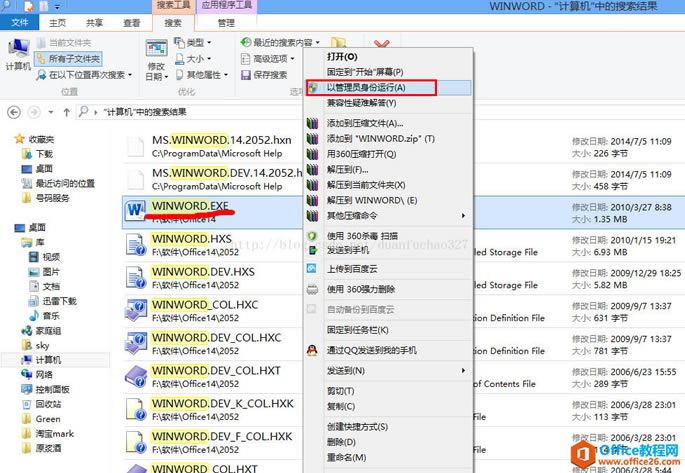Select WINWORD.EXE Word icon in results
685x473 pixels.
click(x=136, y=211)
